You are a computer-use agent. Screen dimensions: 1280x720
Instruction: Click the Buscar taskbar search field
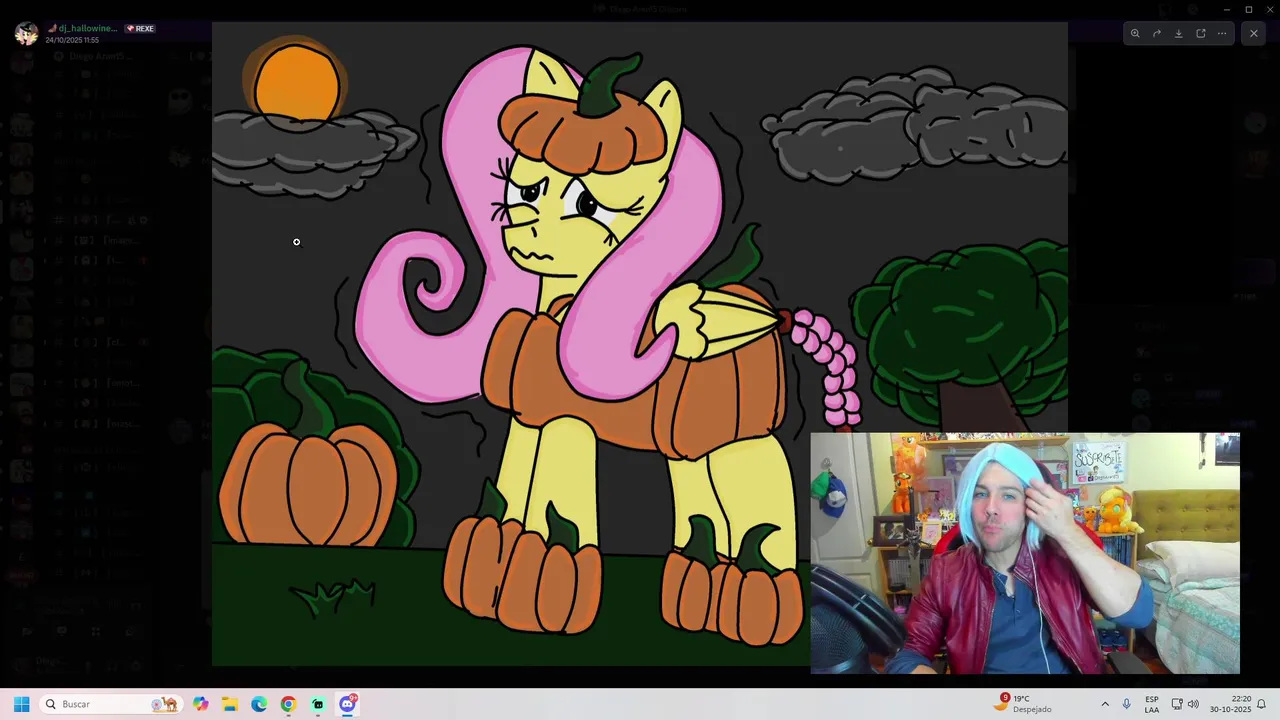coord(110,704)
